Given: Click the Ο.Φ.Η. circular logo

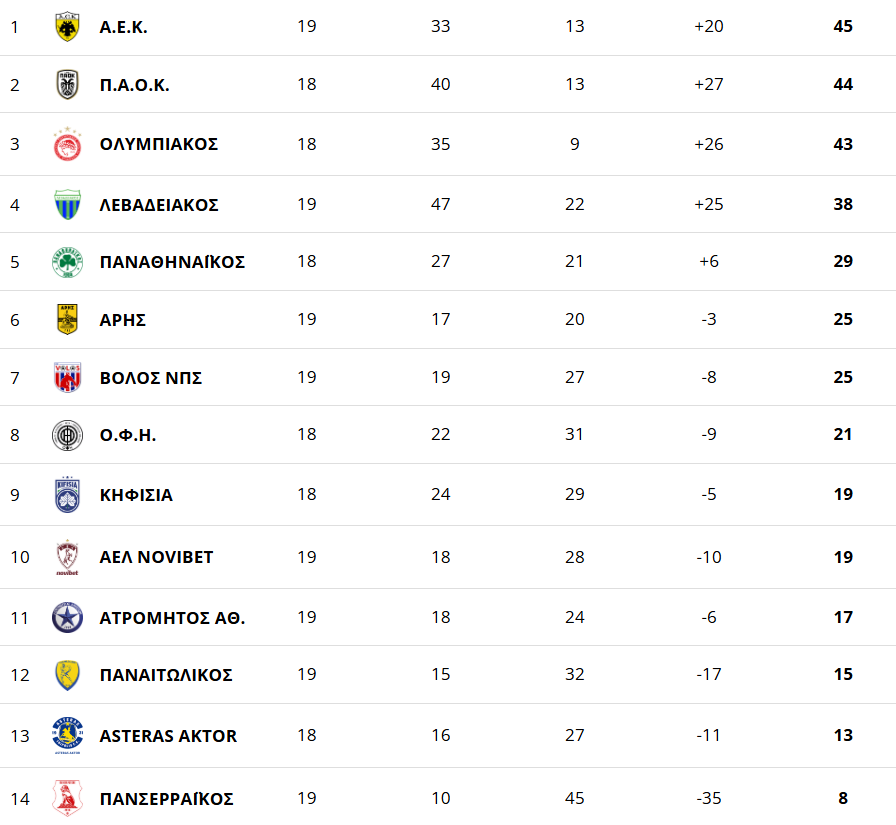Looking at the screenshot, I should pyautogui.click(x=67, y=435).
